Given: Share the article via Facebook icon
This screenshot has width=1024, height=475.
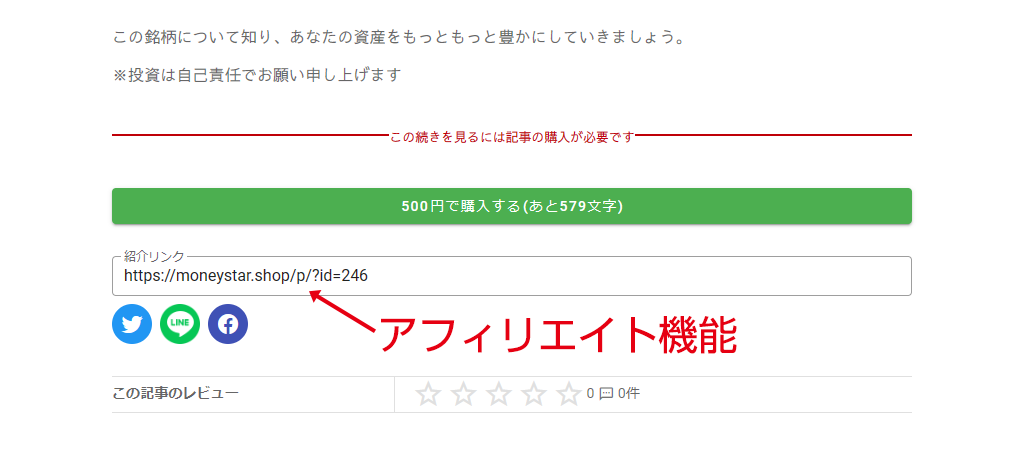Looking at the screenshot, I should (228, 324).
